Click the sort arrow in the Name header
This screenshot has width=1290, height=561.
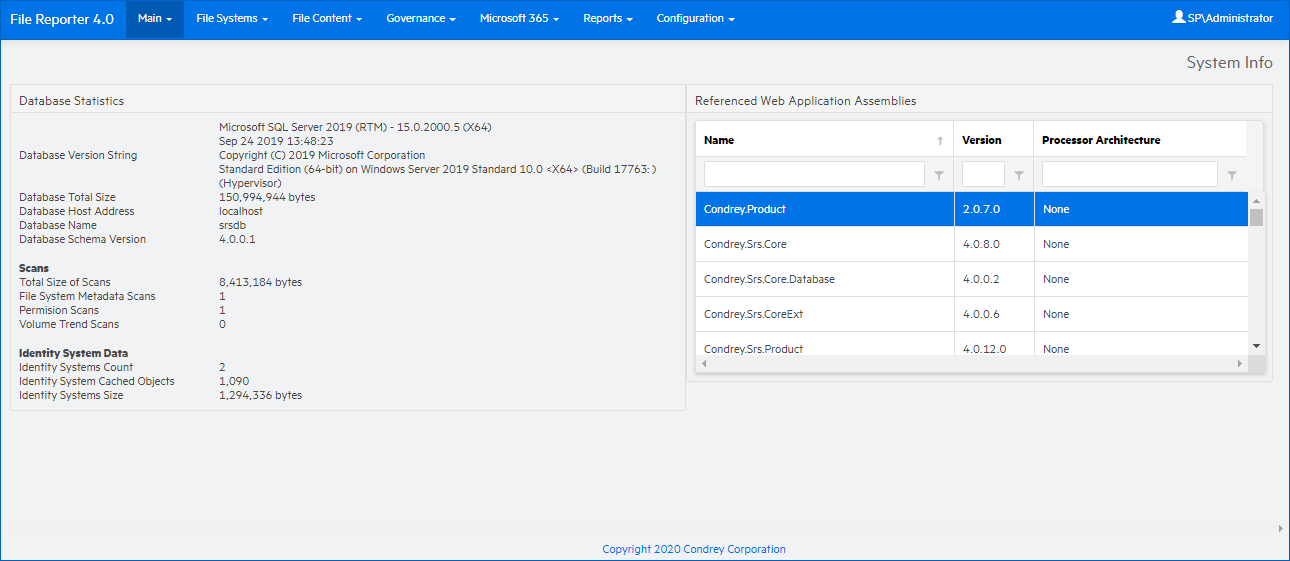(939, 141)
